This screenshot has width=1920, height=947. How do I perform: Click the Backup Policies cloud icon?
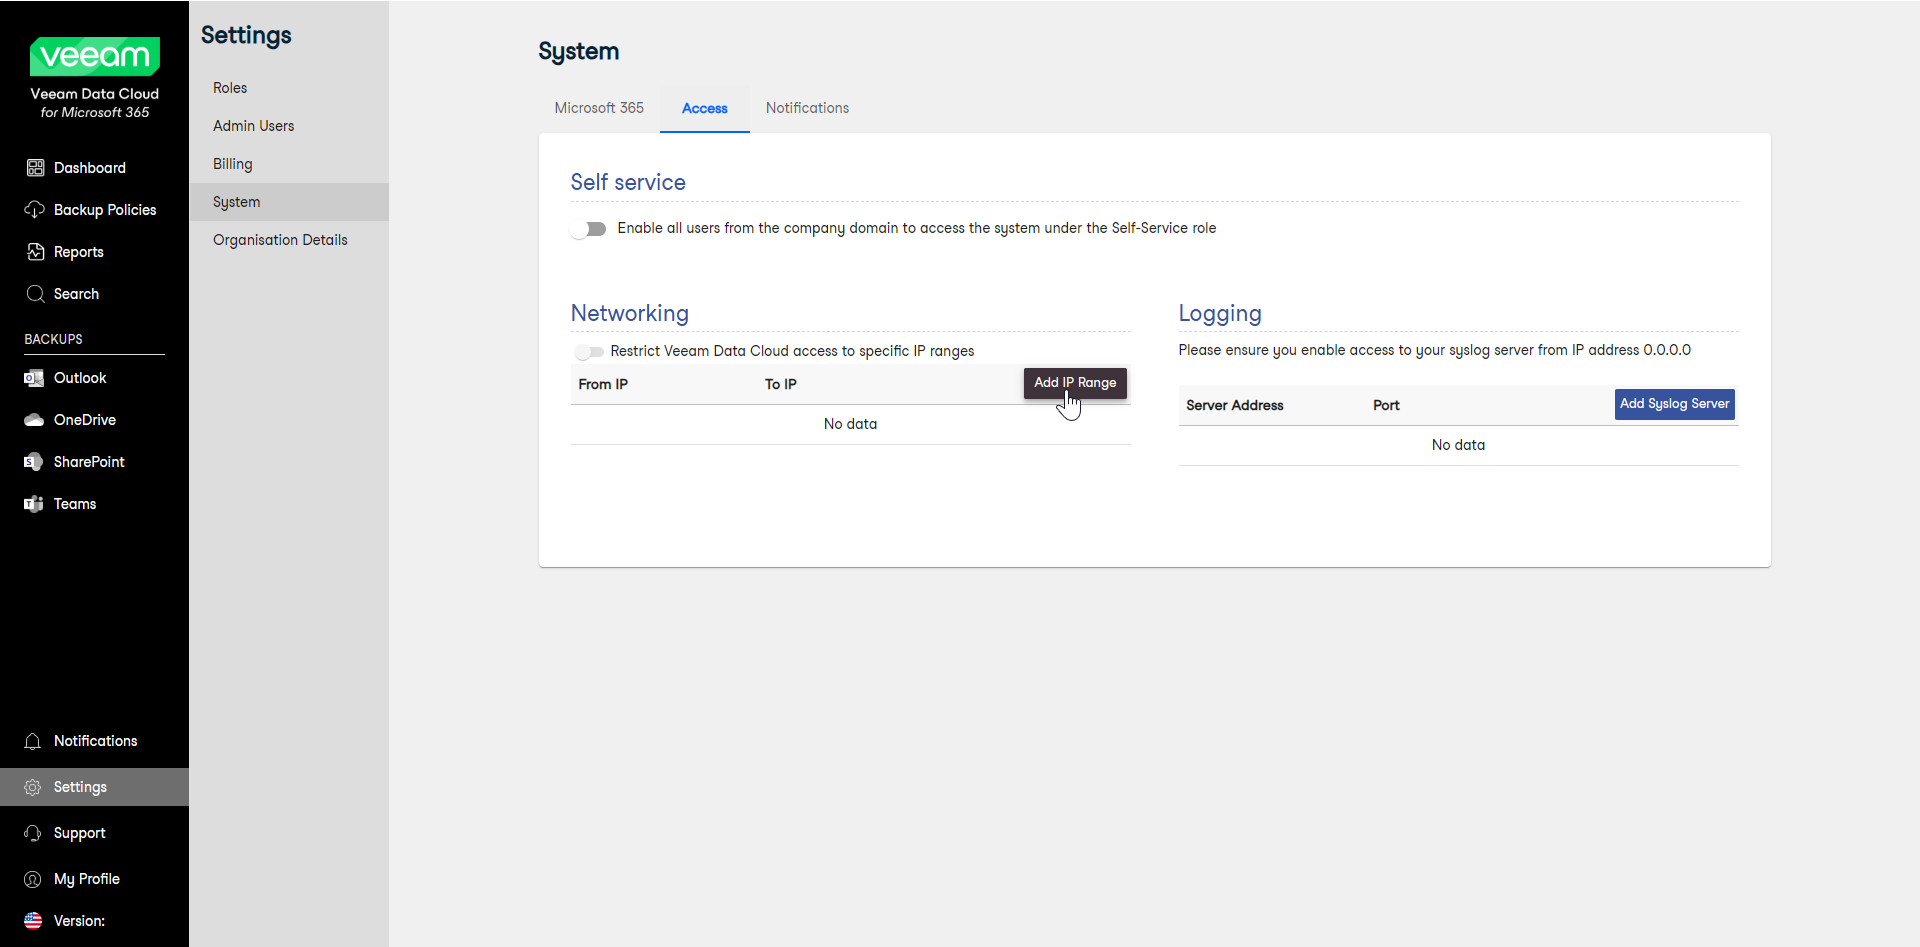coord(35,210)
